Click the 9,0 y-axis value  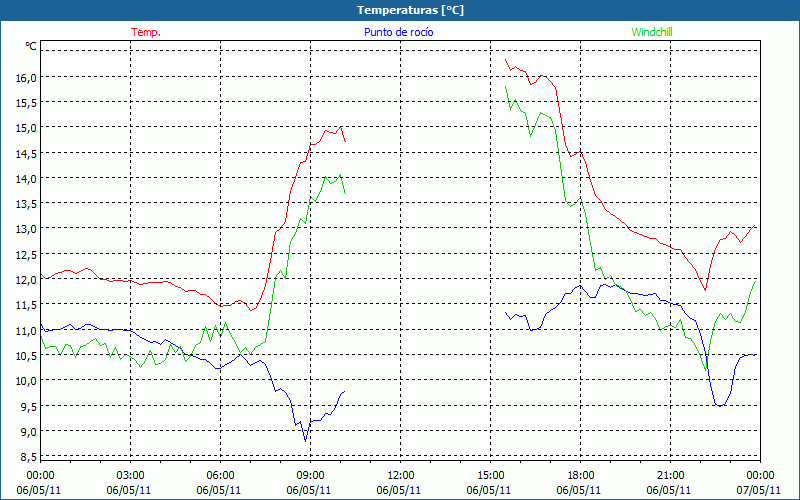click(29, 431)
